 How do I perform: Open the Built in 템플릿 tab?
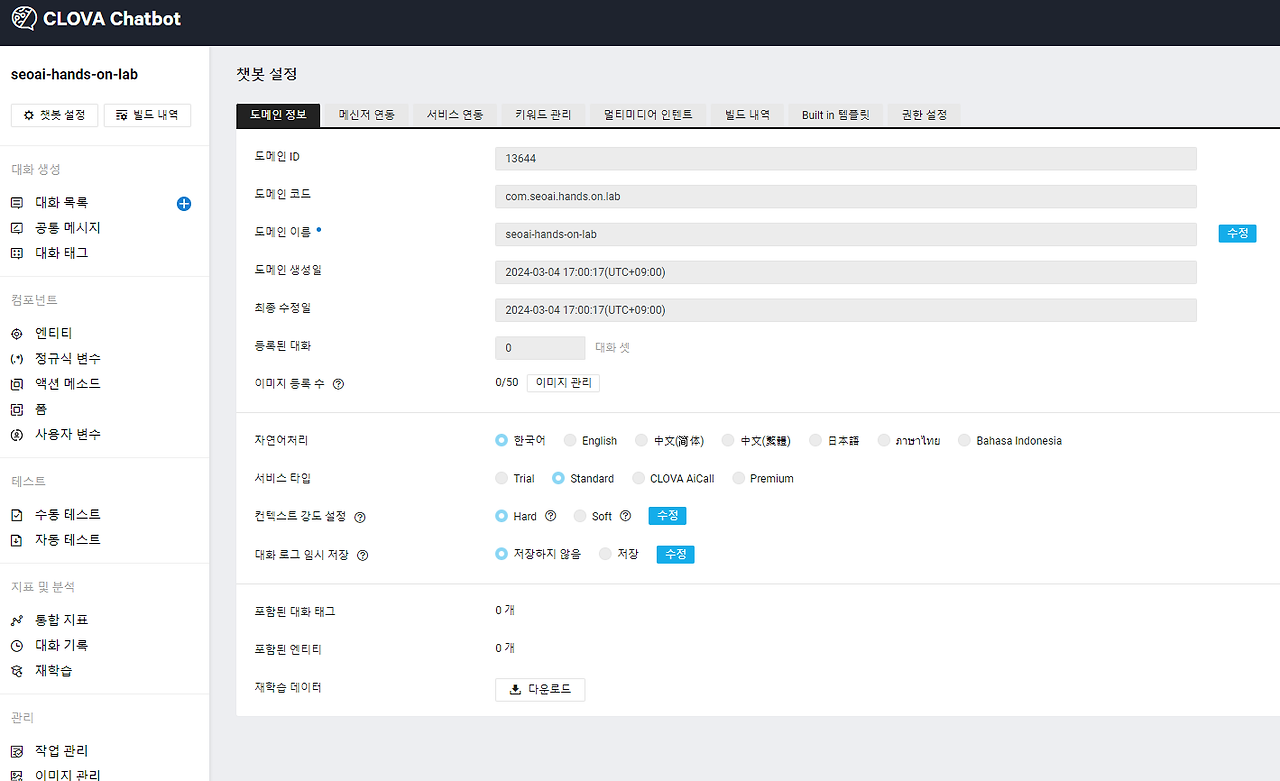pyautogui.click(x=835, y=115)
